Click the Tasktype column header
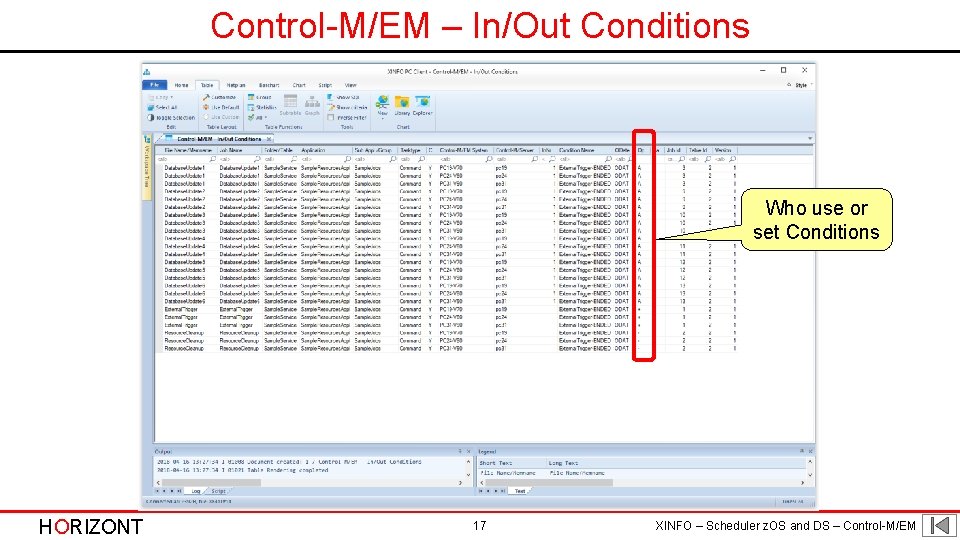 click(413, 150)
